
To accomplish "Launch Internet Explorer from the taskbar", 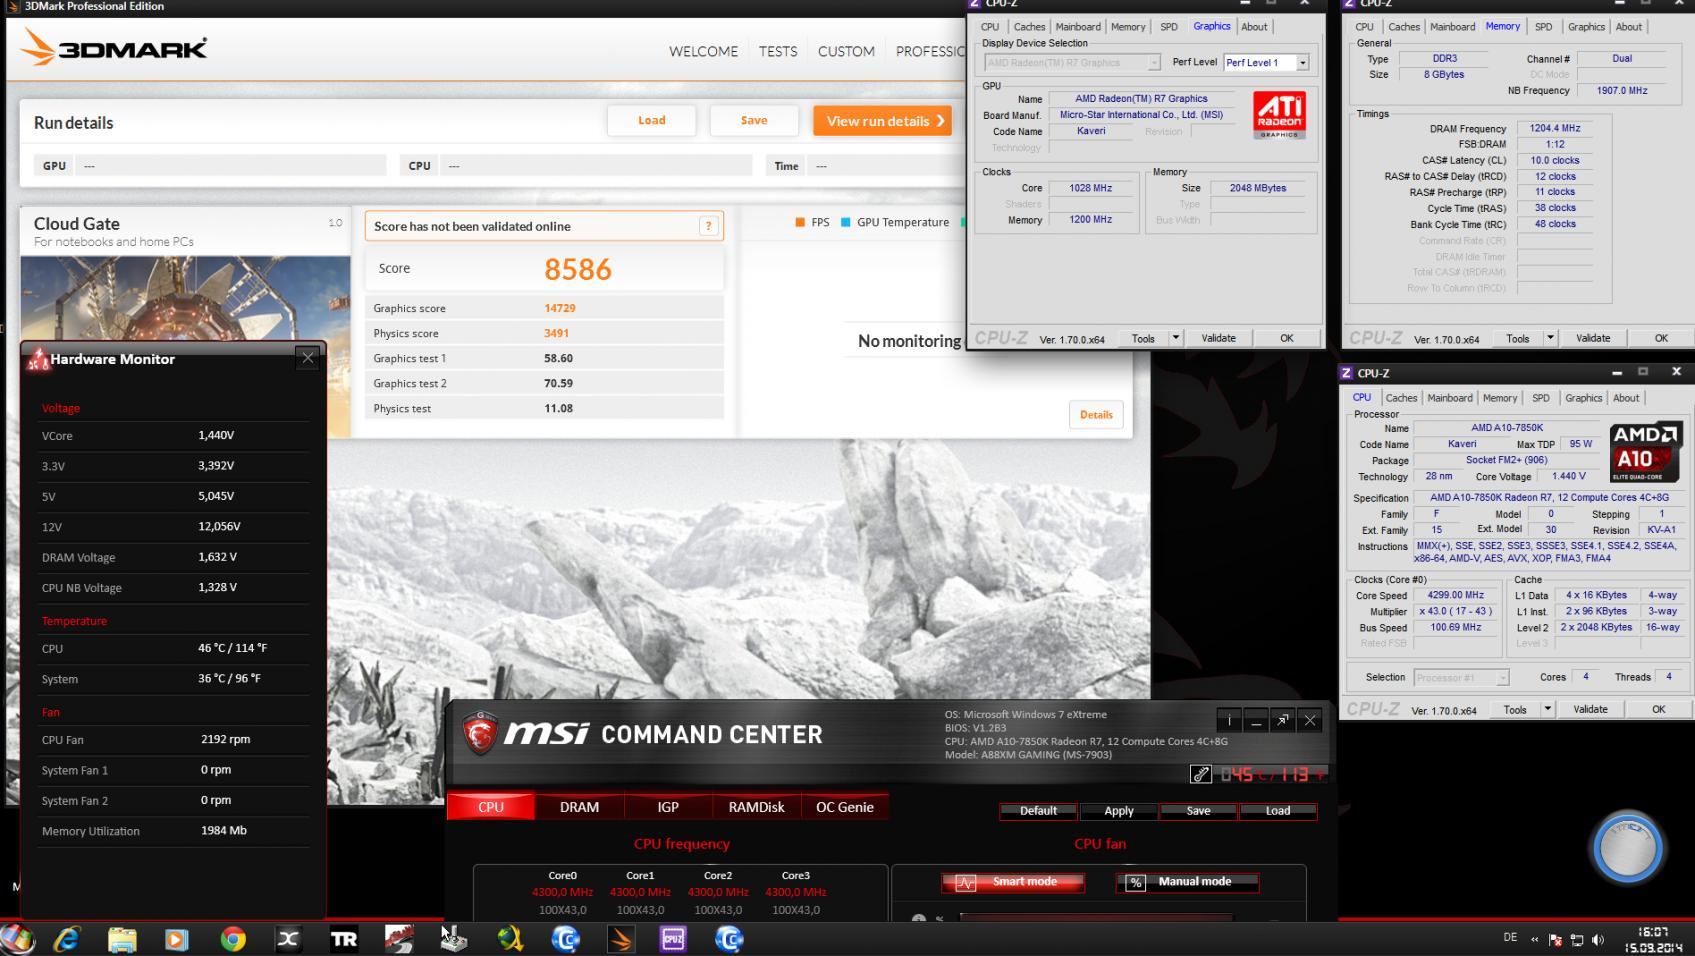I will click(67, 939).
